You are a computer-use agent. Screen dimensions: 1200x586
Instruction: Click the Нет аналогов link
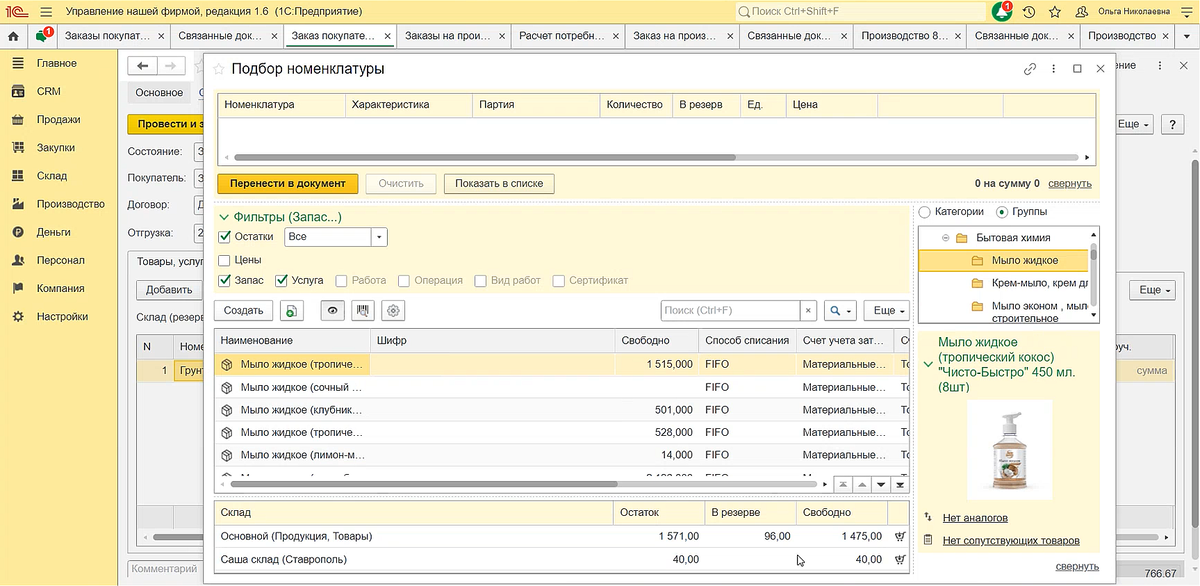[975, 518]
